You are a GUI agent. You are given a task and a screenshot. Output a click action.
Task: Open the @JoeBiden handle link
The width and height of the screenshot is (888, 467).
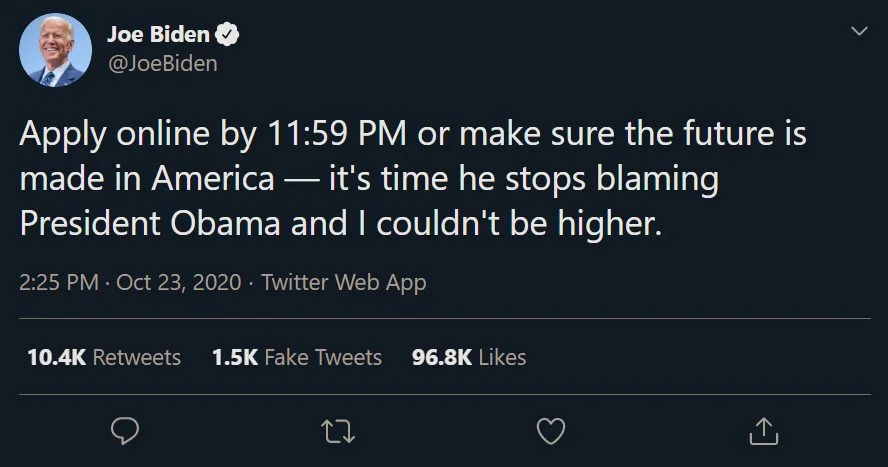(161, 63)
